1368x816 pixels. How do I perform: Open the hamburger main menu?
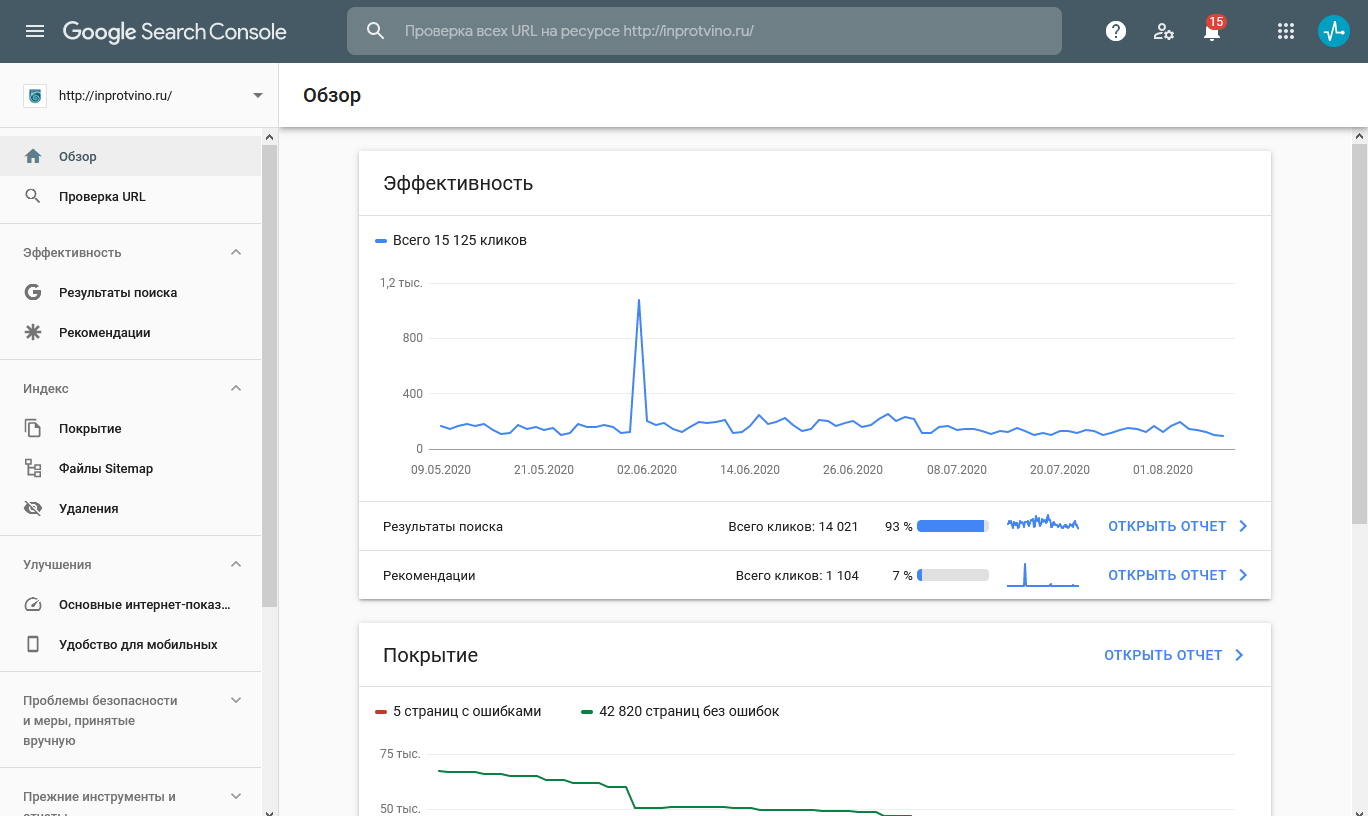35,31
